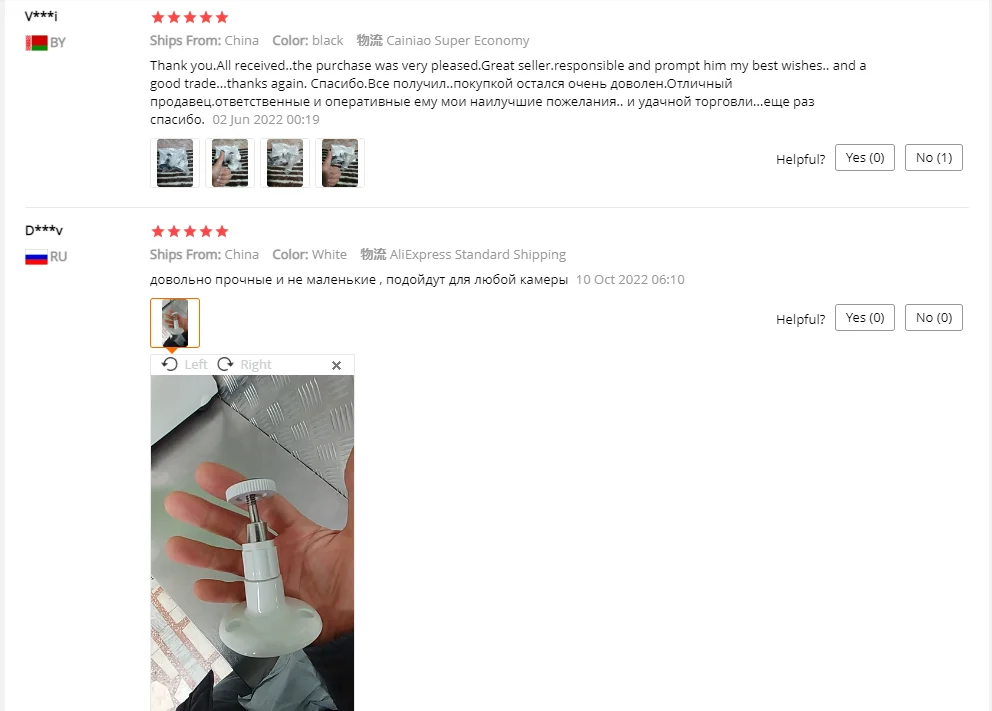Click the reviewer name V***i

41,16
